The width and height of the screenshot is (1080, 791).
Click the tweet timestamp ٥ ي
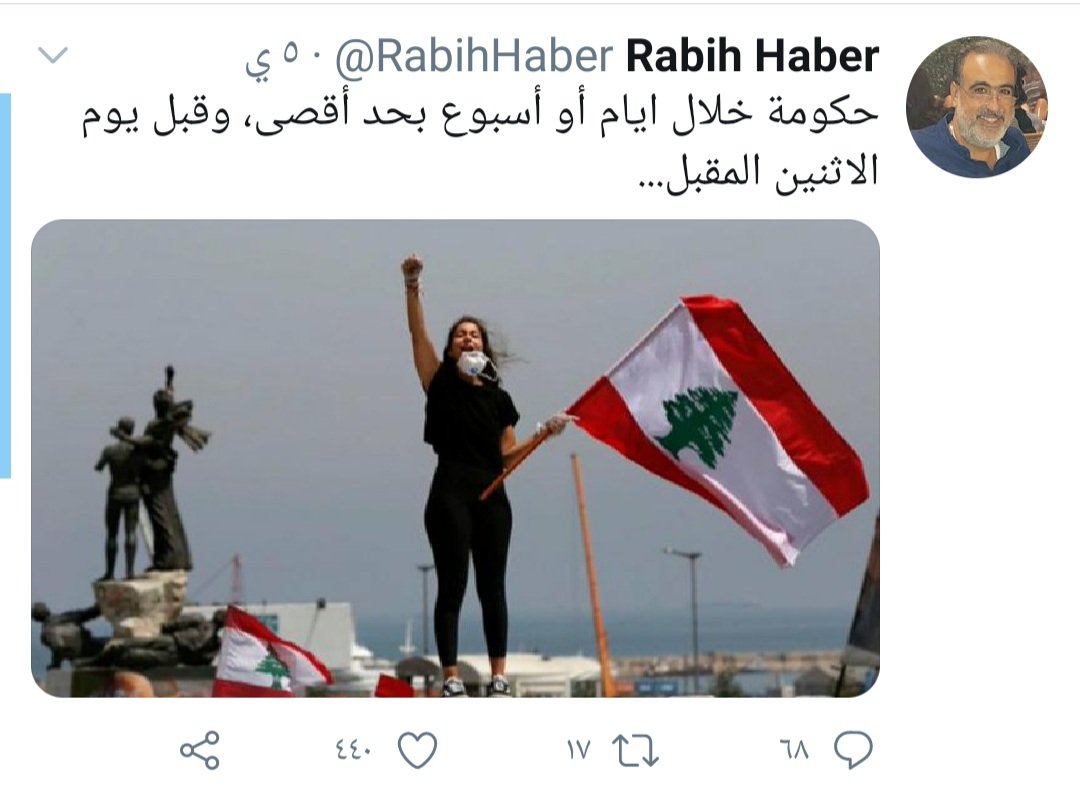click(x=275, y=58)
